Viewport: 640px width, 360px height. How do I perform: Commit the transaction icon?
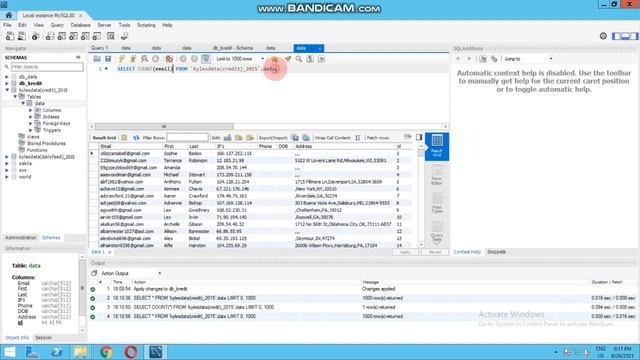pos(183,59)
